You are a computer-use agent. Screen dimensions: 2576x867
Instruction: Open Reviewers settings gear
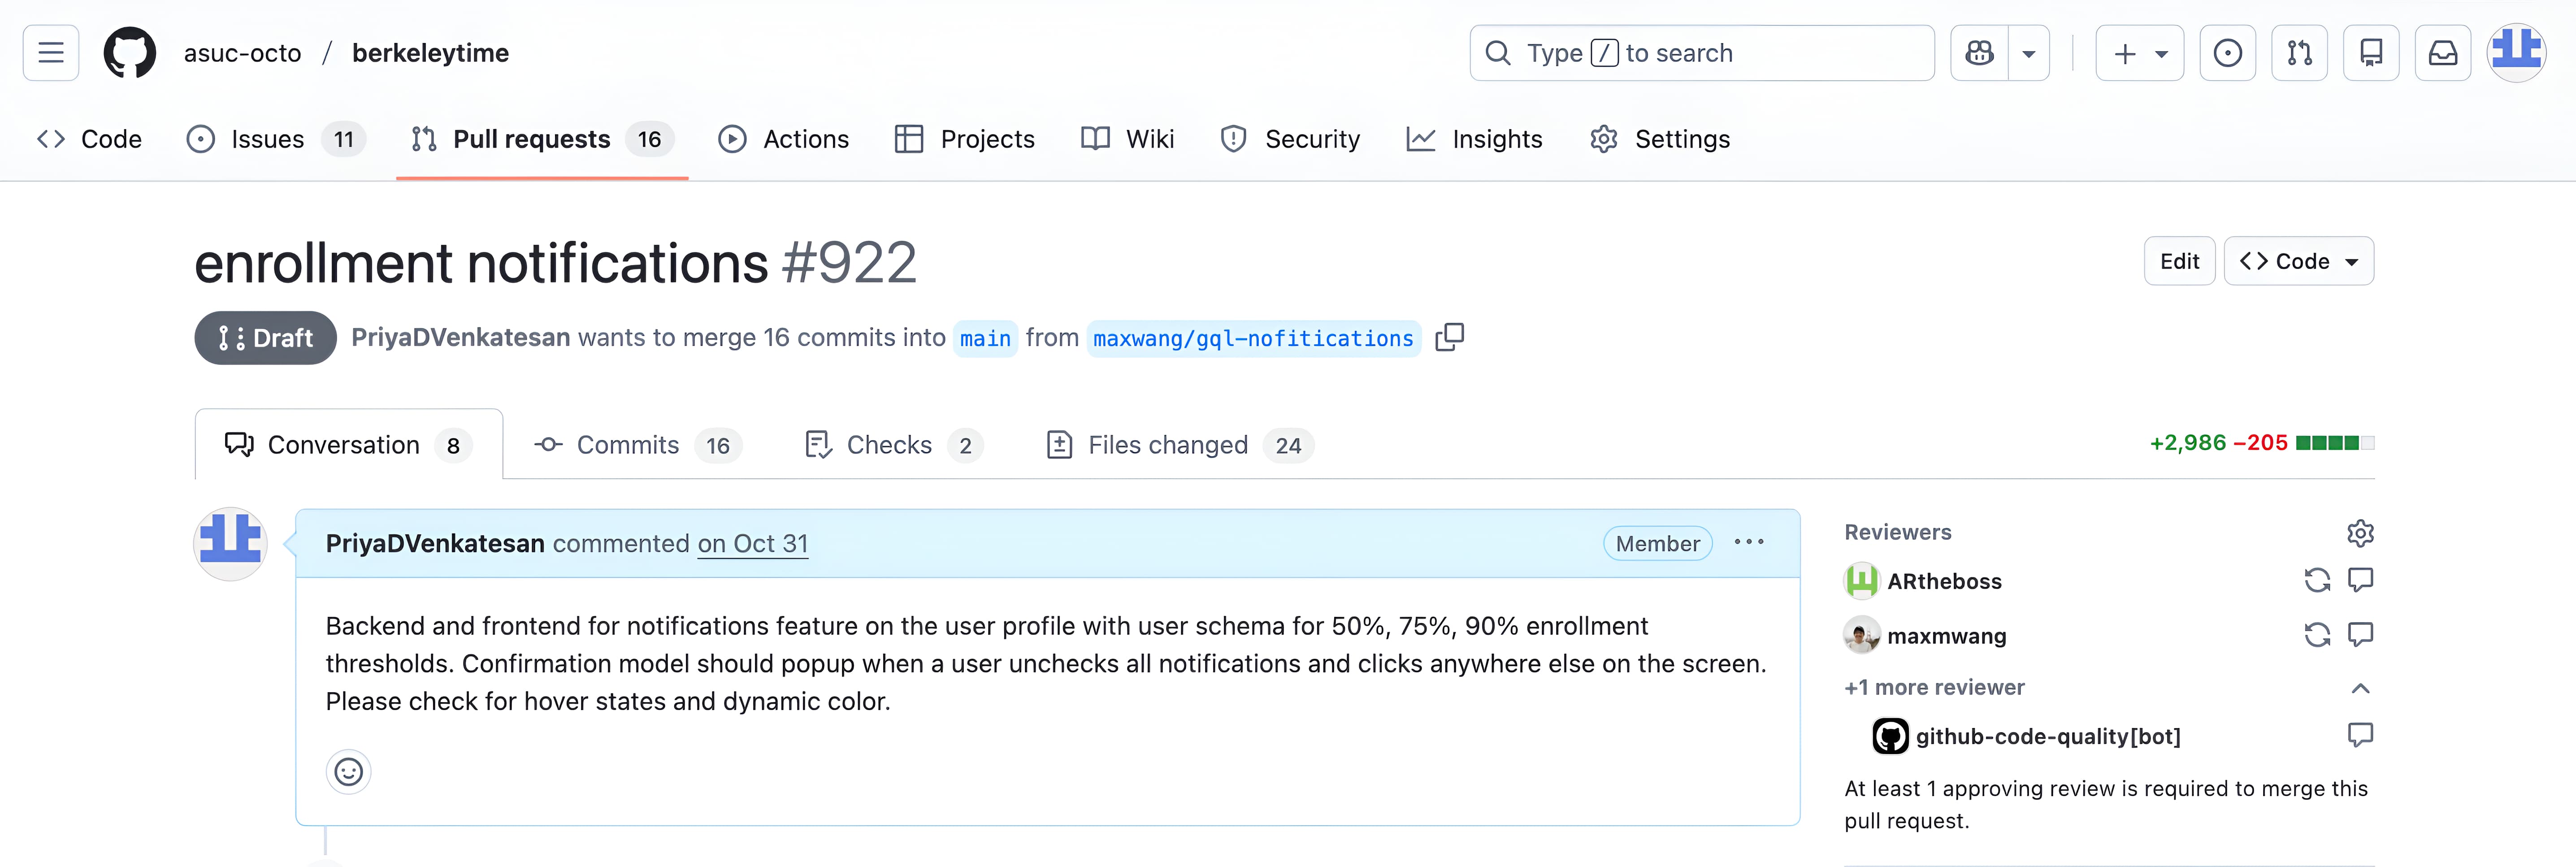pyautogui.click(x=2360, y=533)
